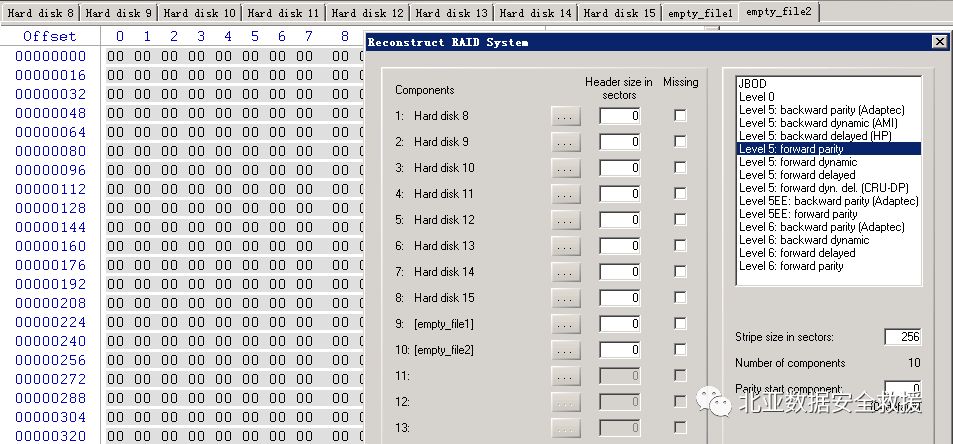Click offset row 00000256
The height and width of the screenshot is (444, 953).
[x=51, y=360]
